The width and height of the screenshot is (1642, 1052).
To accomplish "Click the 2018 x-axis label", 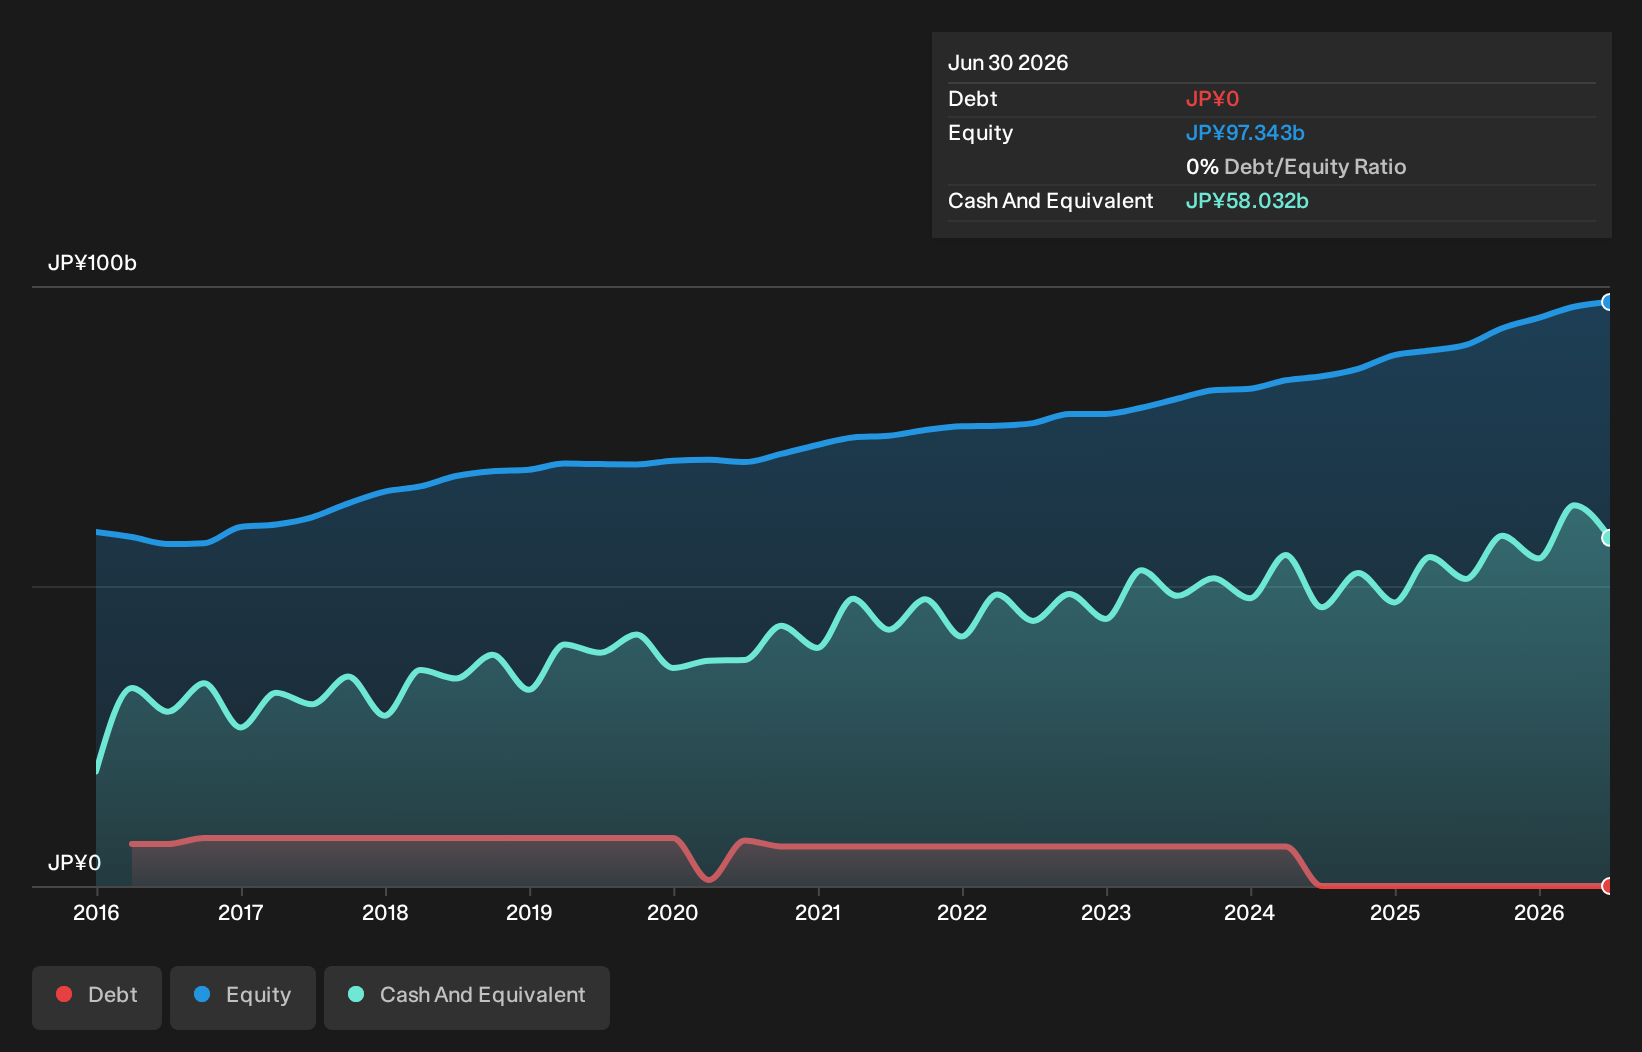I will click(385, 913).
